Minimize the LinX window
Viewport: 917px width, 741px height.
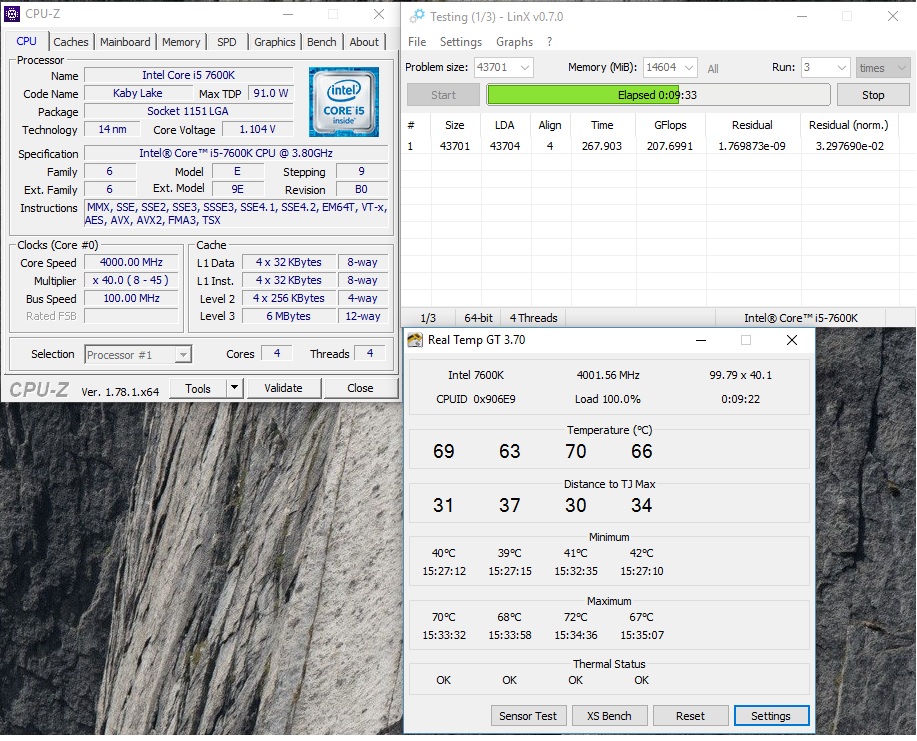tap(802, 16)
